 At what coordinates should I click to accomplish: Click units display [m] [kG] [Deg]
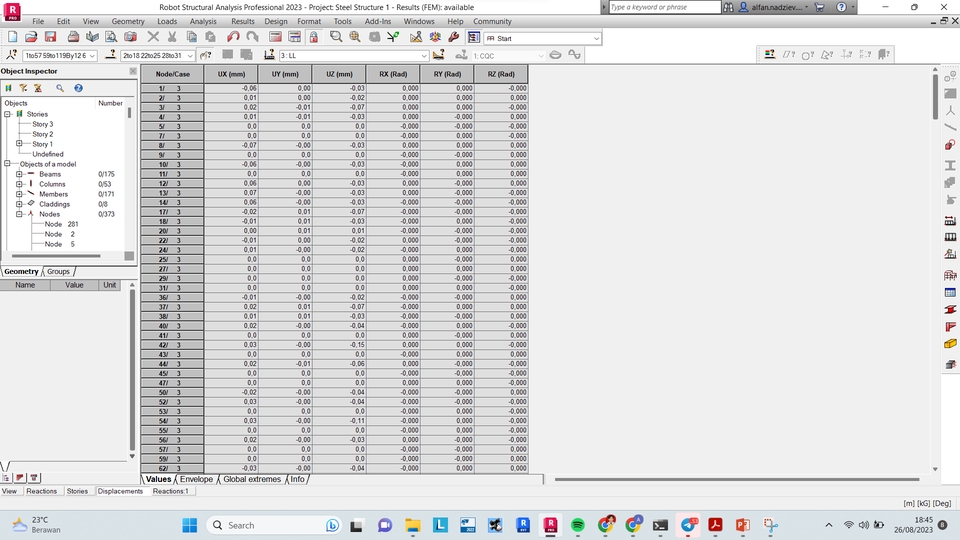pyautogui.click(x=928, y=503)
